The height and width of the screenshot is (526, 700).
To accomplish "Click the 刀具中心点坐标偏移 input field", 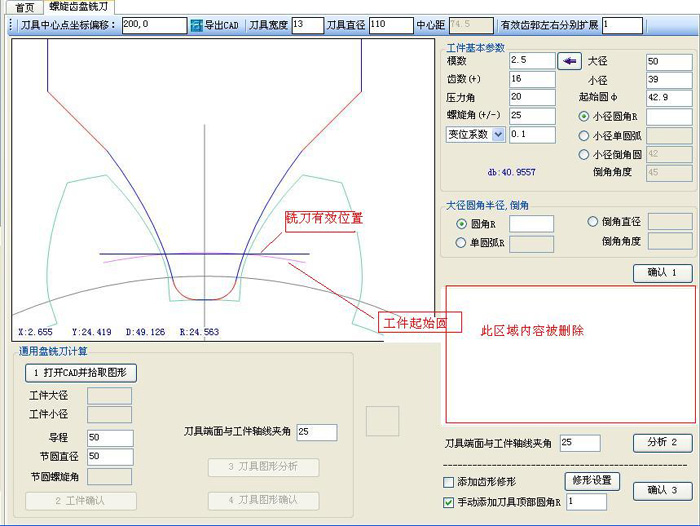I will (x=154, y=25).
